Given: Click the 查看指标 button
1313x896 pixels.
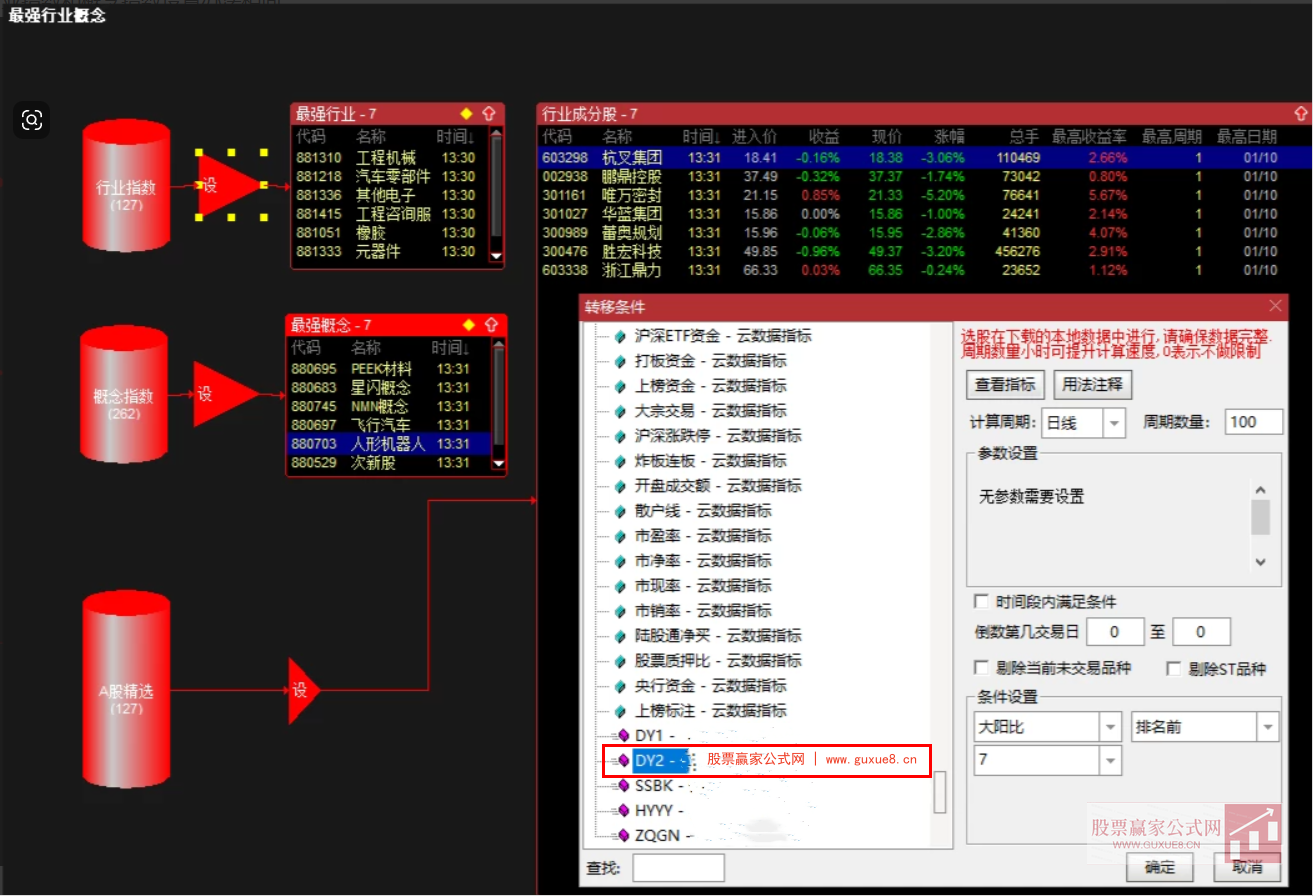Looking at the screenshot, I should coord(1004,384).
